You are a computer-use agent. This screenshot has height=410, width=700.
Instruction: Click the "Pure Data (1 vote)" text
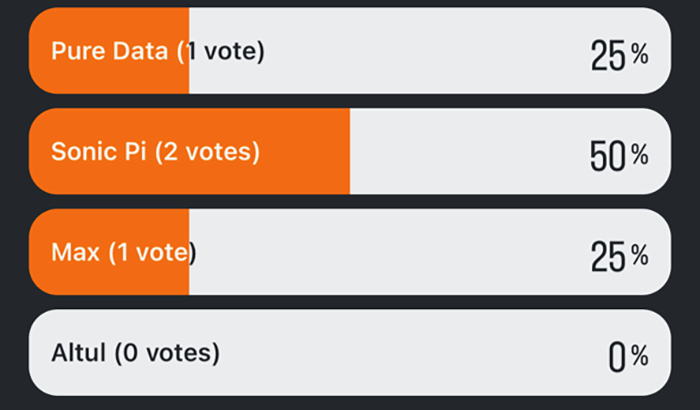tap(158, 52)
